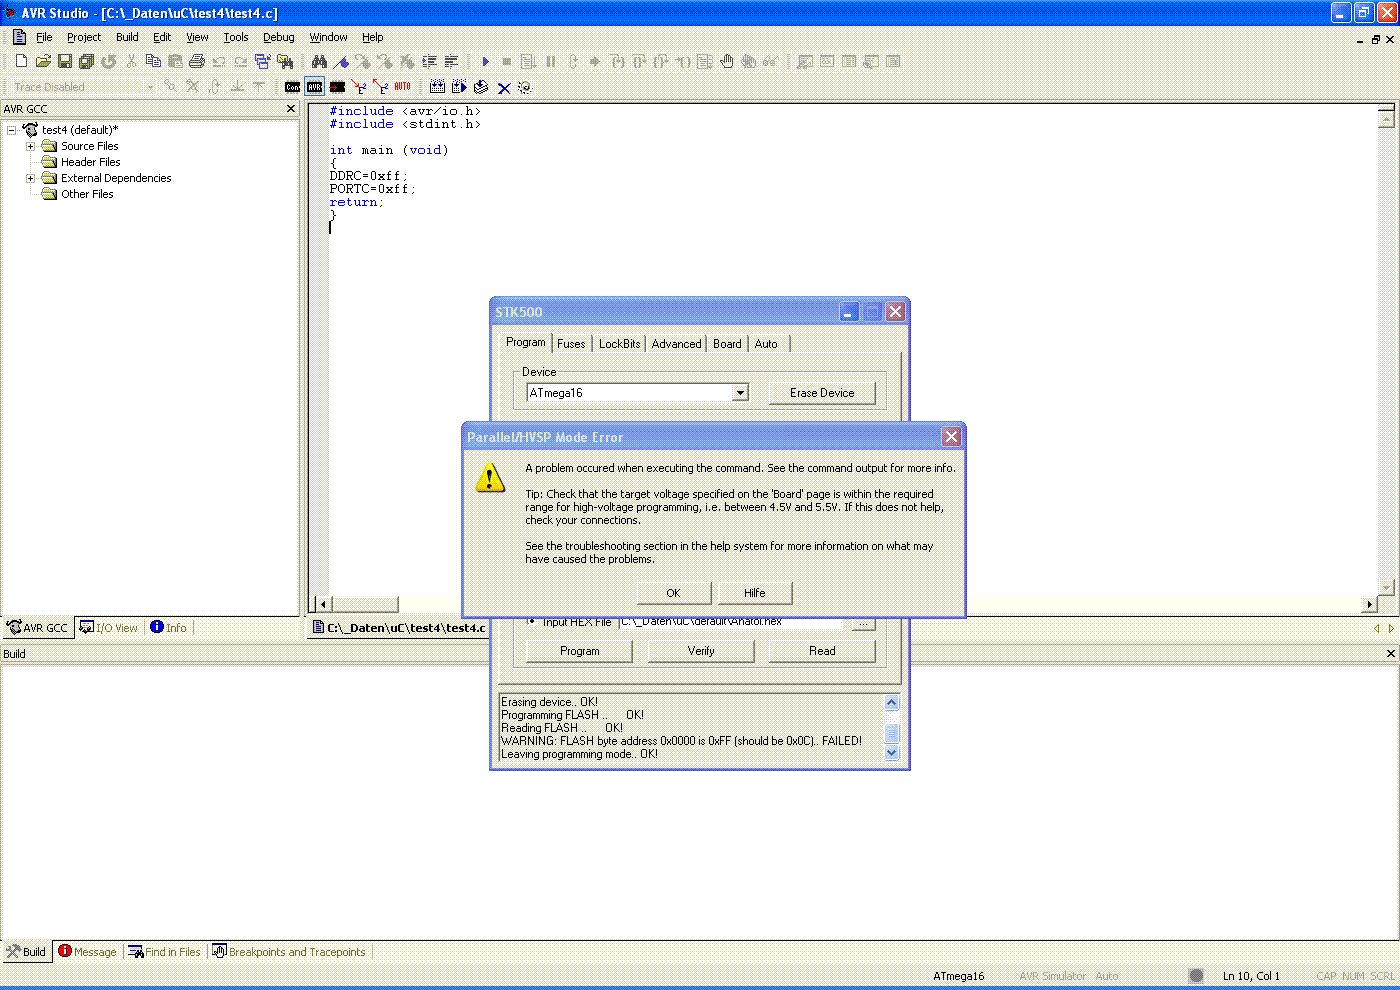This screenshot has width=1400, height=990.
Task: Close the Build output panel
Action: click(1390, 653)
